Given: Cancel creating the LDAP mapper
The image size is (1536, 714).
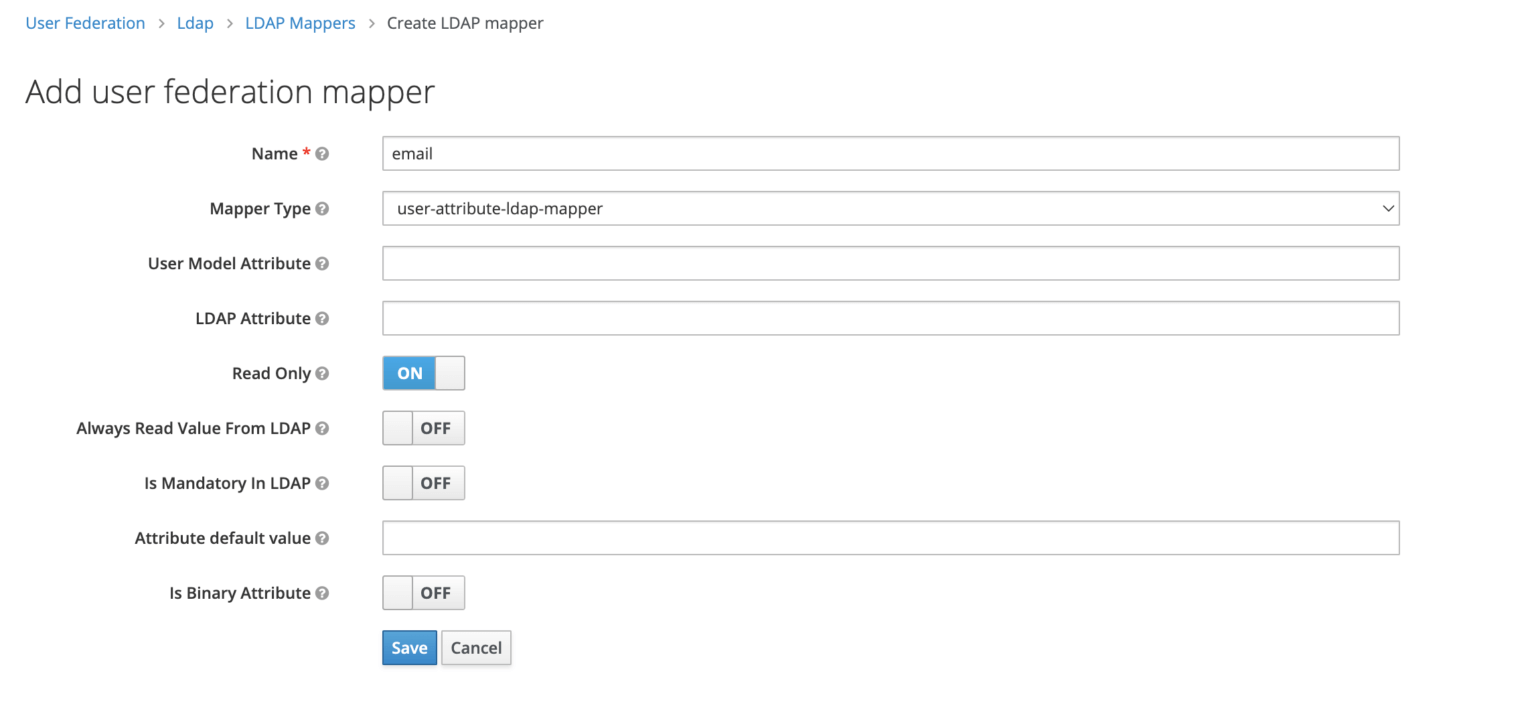Looking at the screenshot, I should (x=476, y=647).
